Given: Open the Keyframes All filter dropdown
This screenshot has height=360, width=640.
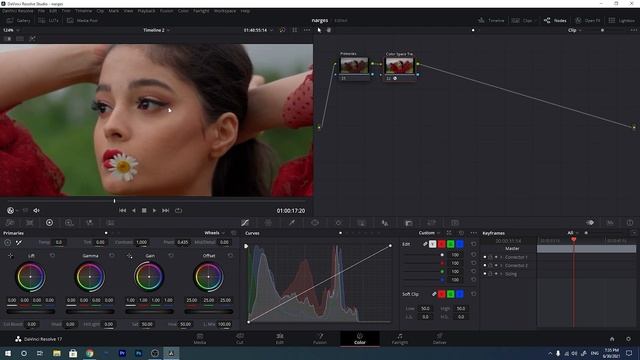Looking at the screenshot, I should point(573,233).
